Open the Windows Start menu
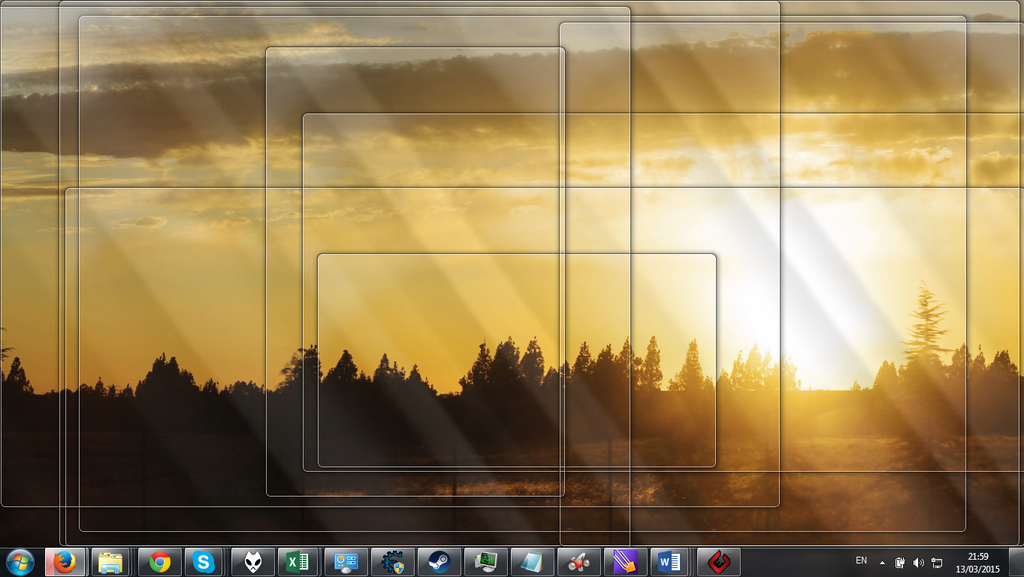 [20, 562]
